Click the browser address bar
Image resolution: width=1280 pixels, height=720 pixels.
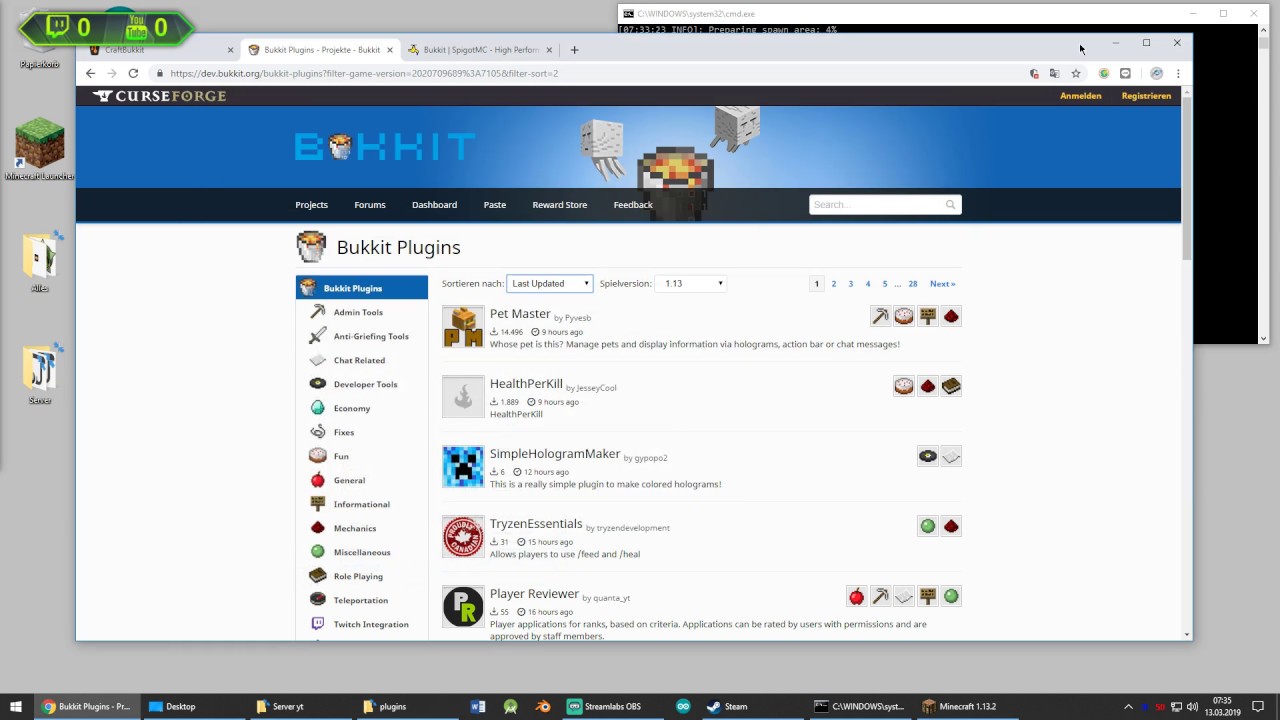(590, 73)
